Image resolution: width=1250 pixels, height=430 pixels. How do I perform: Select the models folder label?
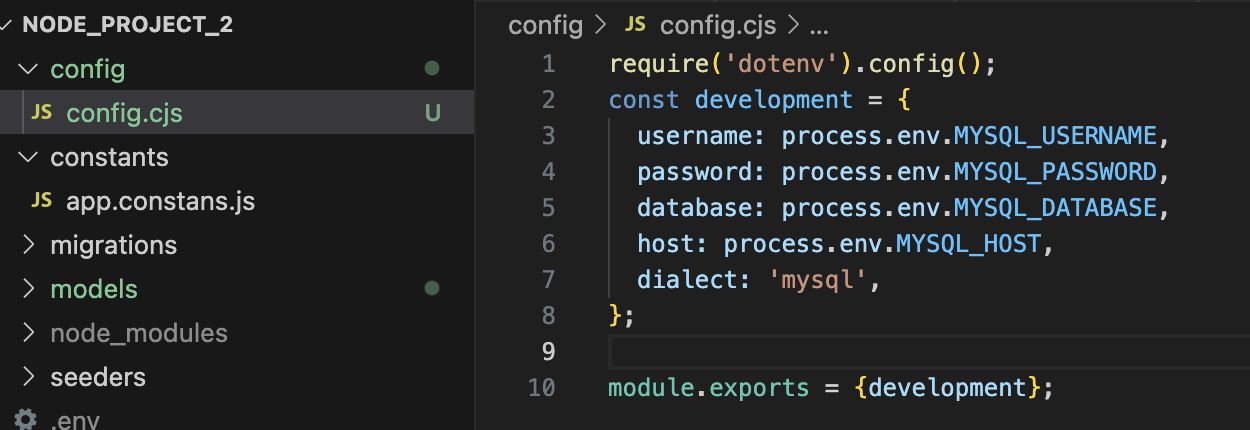click(x=94, y=289)
